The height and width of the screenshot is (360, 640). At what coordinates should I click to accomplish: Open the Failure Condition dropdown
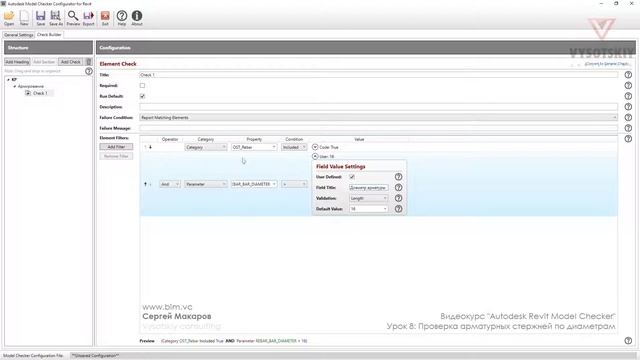coord(378,117)
